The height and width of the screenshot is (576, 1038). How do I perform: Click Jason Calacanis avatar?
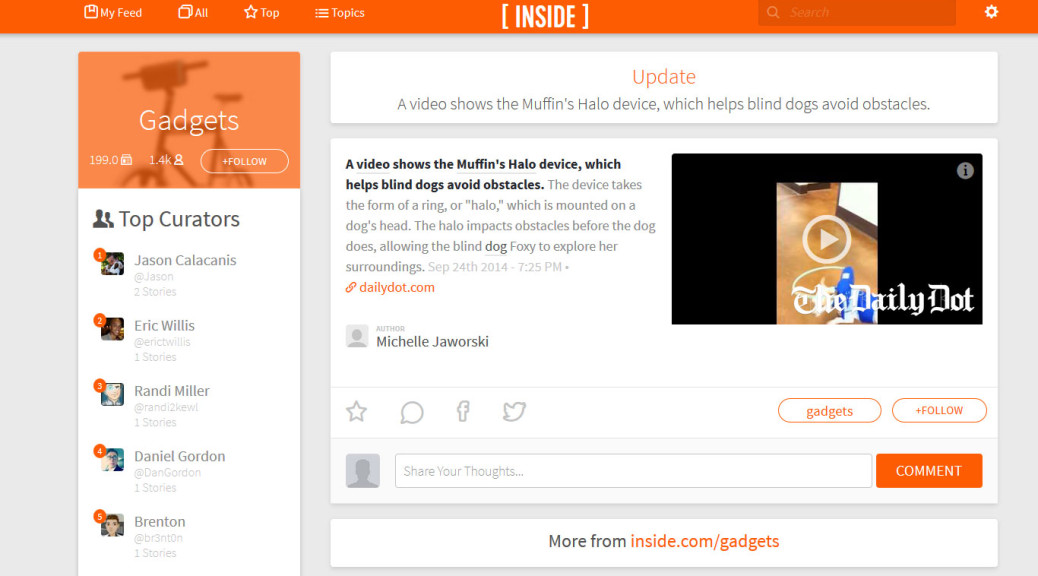(112, 264)
